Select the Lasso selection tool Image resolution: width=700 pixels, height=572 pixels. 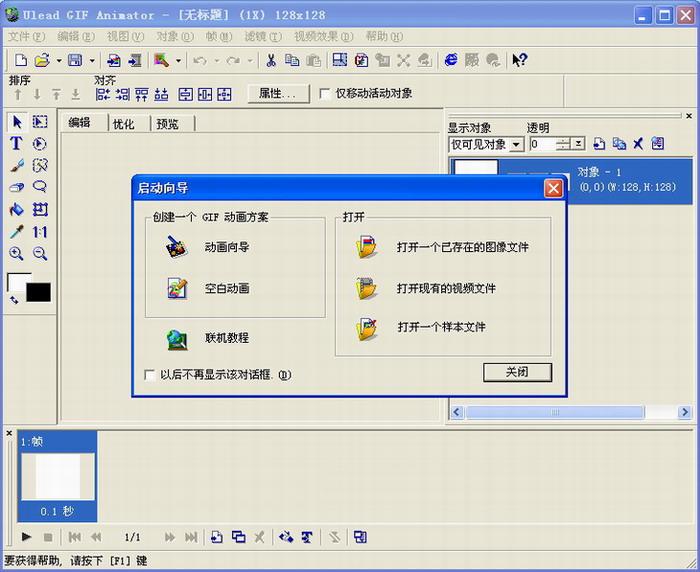[40, 187]
